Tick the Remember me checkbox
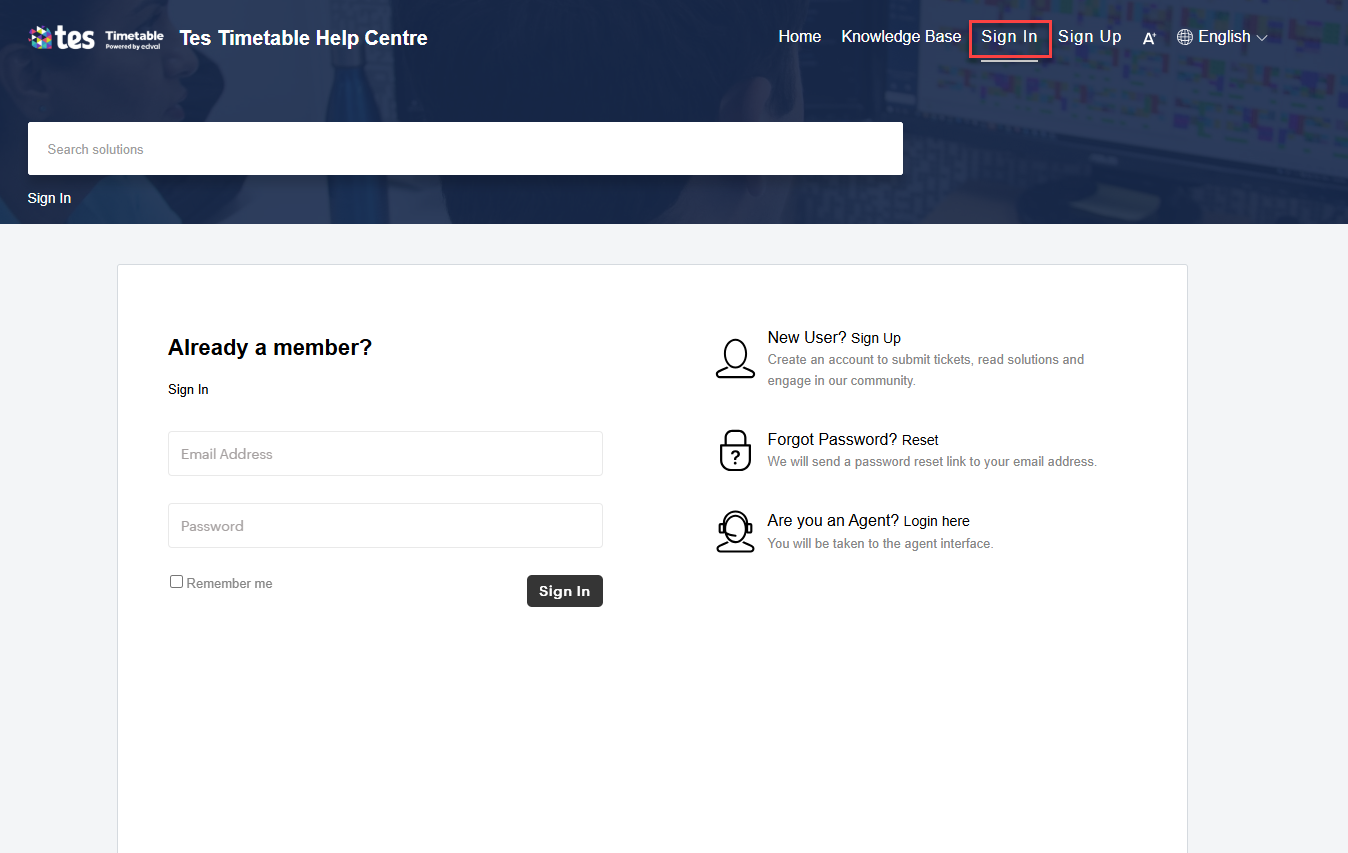 (176, 581)
